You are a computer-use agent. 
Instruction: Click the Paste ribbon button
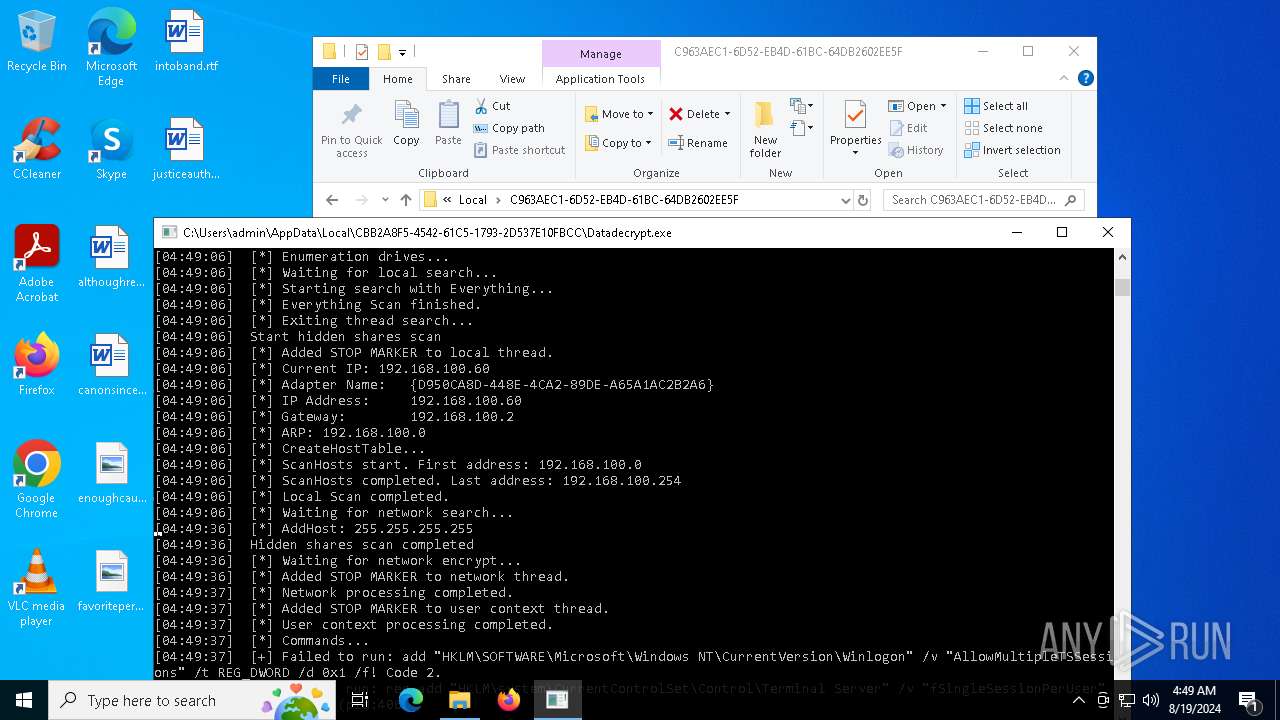tap(448, 124)
